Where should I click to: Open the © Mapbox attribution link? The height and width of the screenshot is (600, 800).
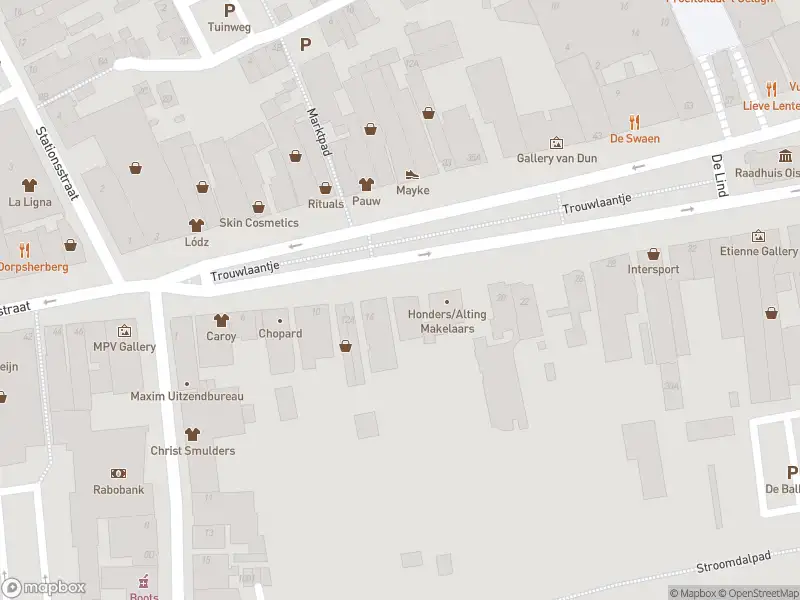693,593
